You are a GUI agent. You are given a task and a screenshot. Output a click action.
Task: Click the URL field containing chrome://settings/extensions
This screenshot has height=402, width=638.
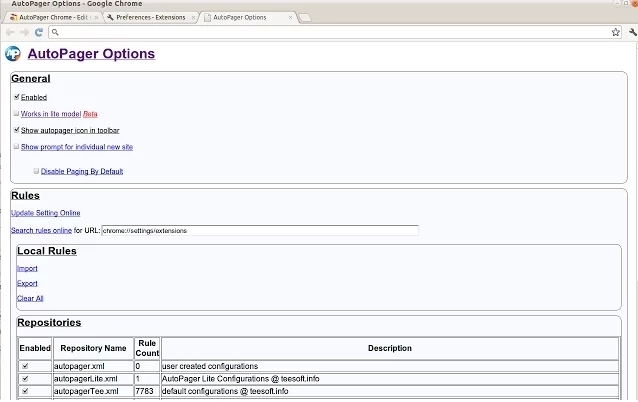260,230
